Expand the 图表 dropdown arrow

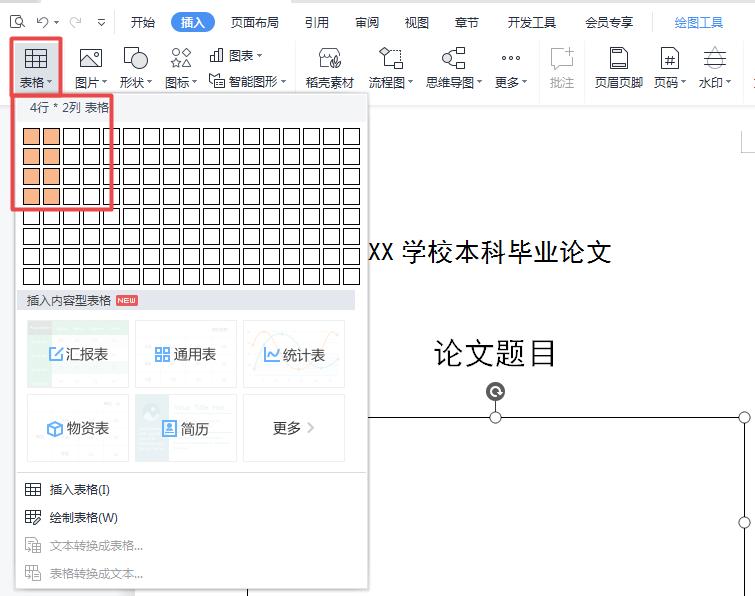point(260,56)
